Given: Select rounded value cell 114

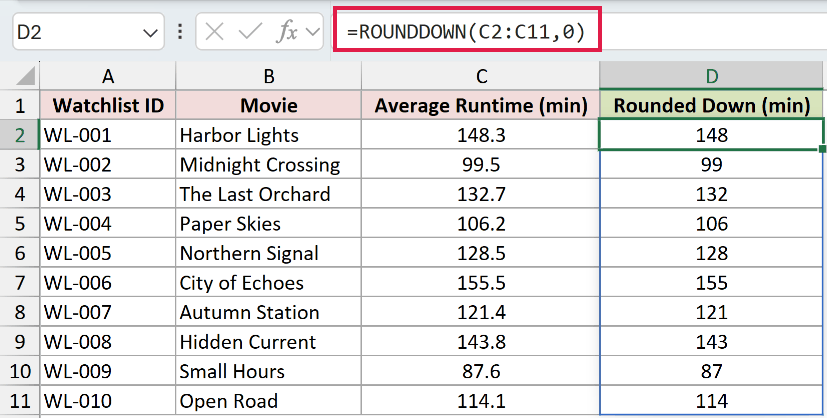Looking at the screenshot, I should click(711, 401).
